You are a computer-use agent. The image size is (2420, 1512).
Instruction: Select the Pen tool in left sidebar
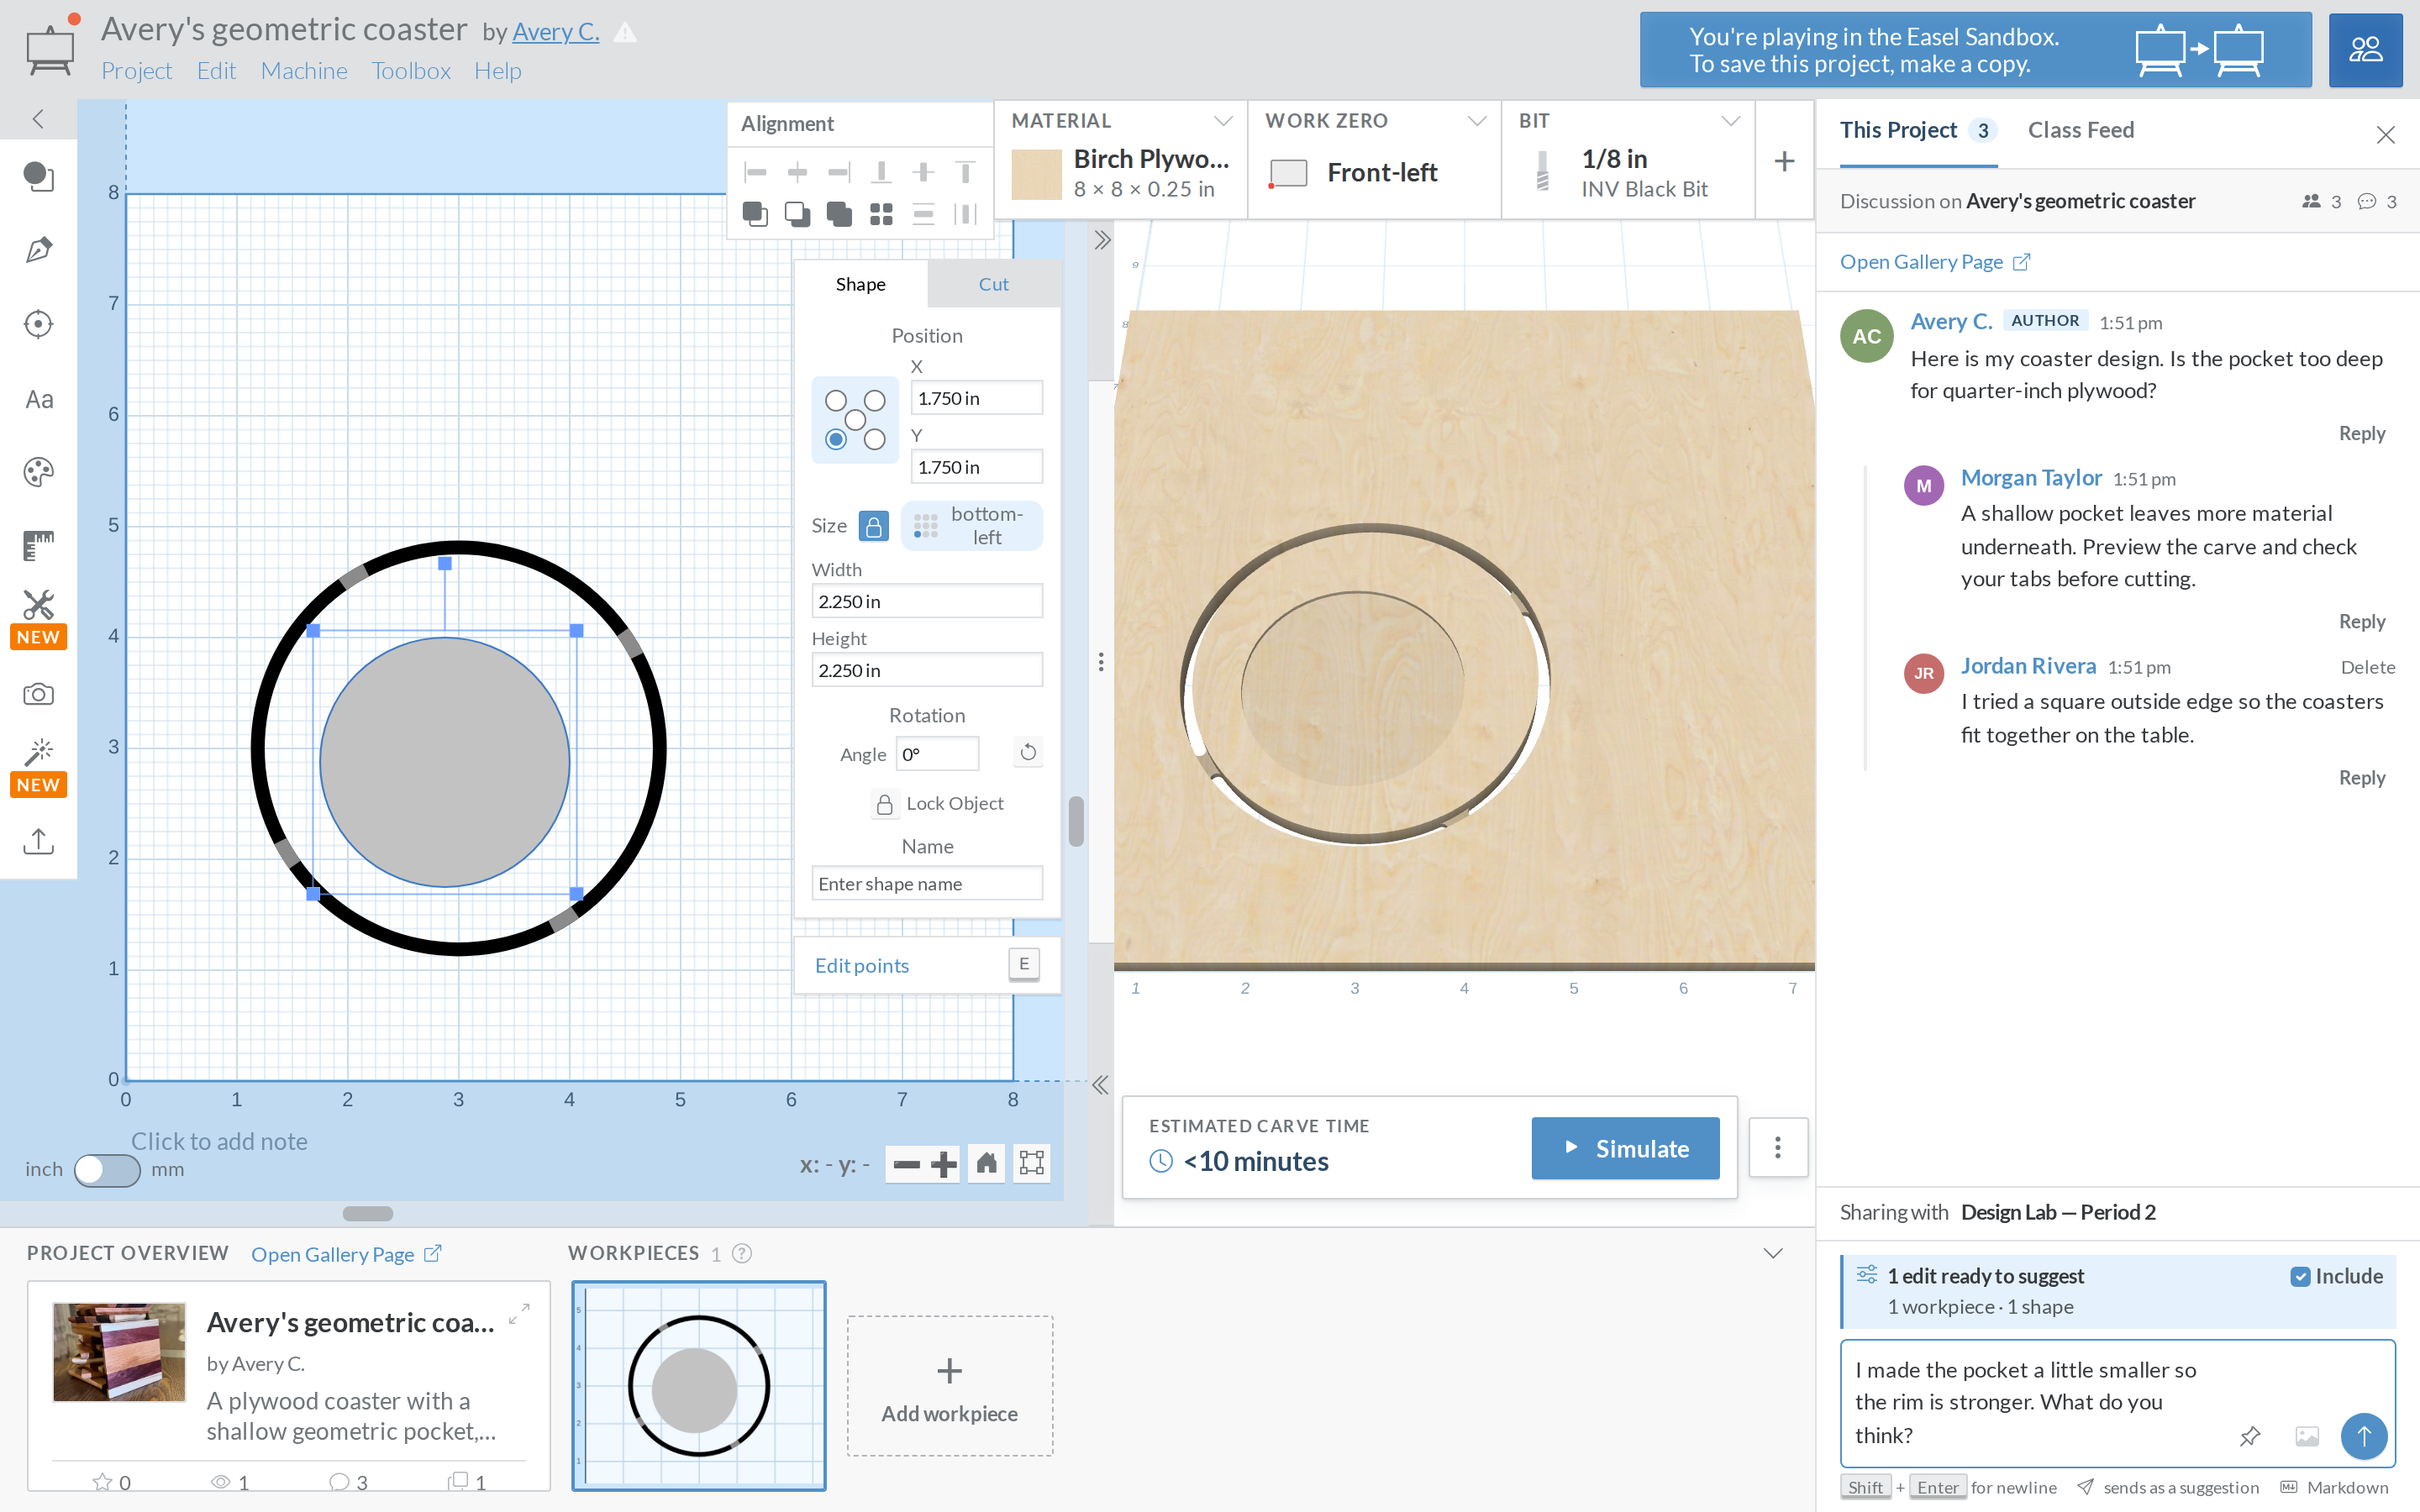click(x=38, y=250)
